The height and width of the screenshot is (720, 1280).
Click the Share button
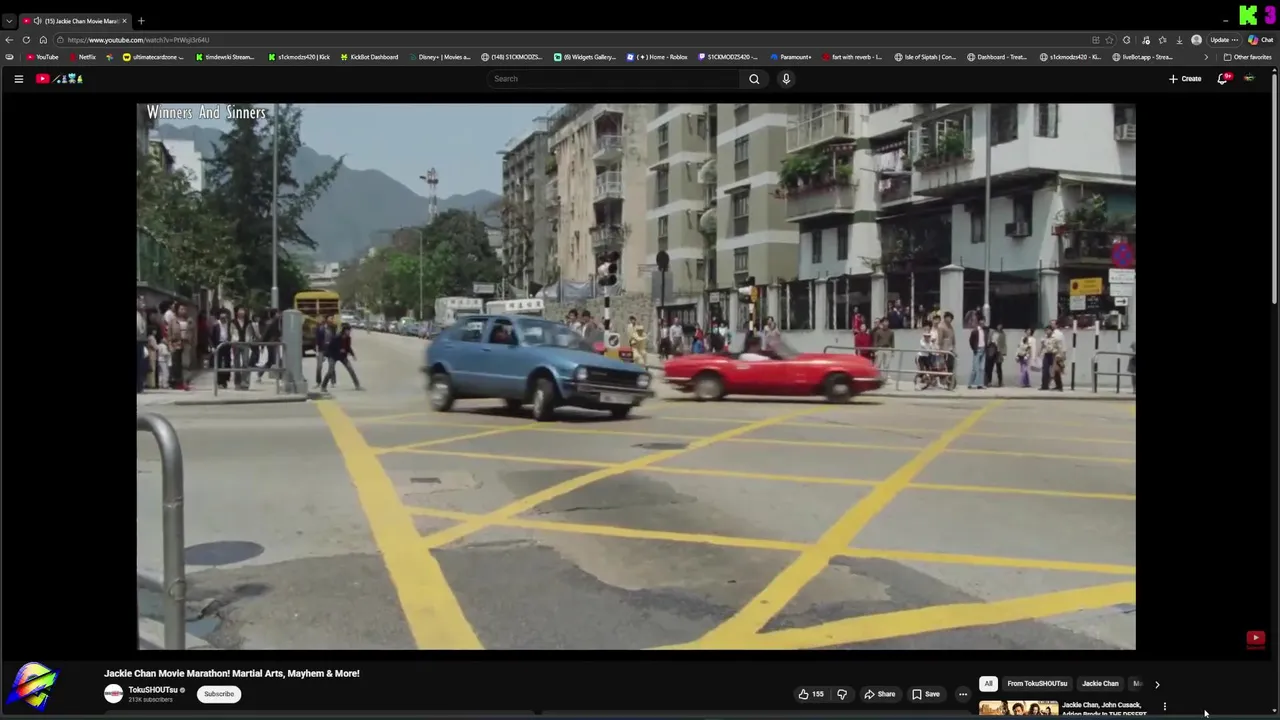tap(880, 694)
